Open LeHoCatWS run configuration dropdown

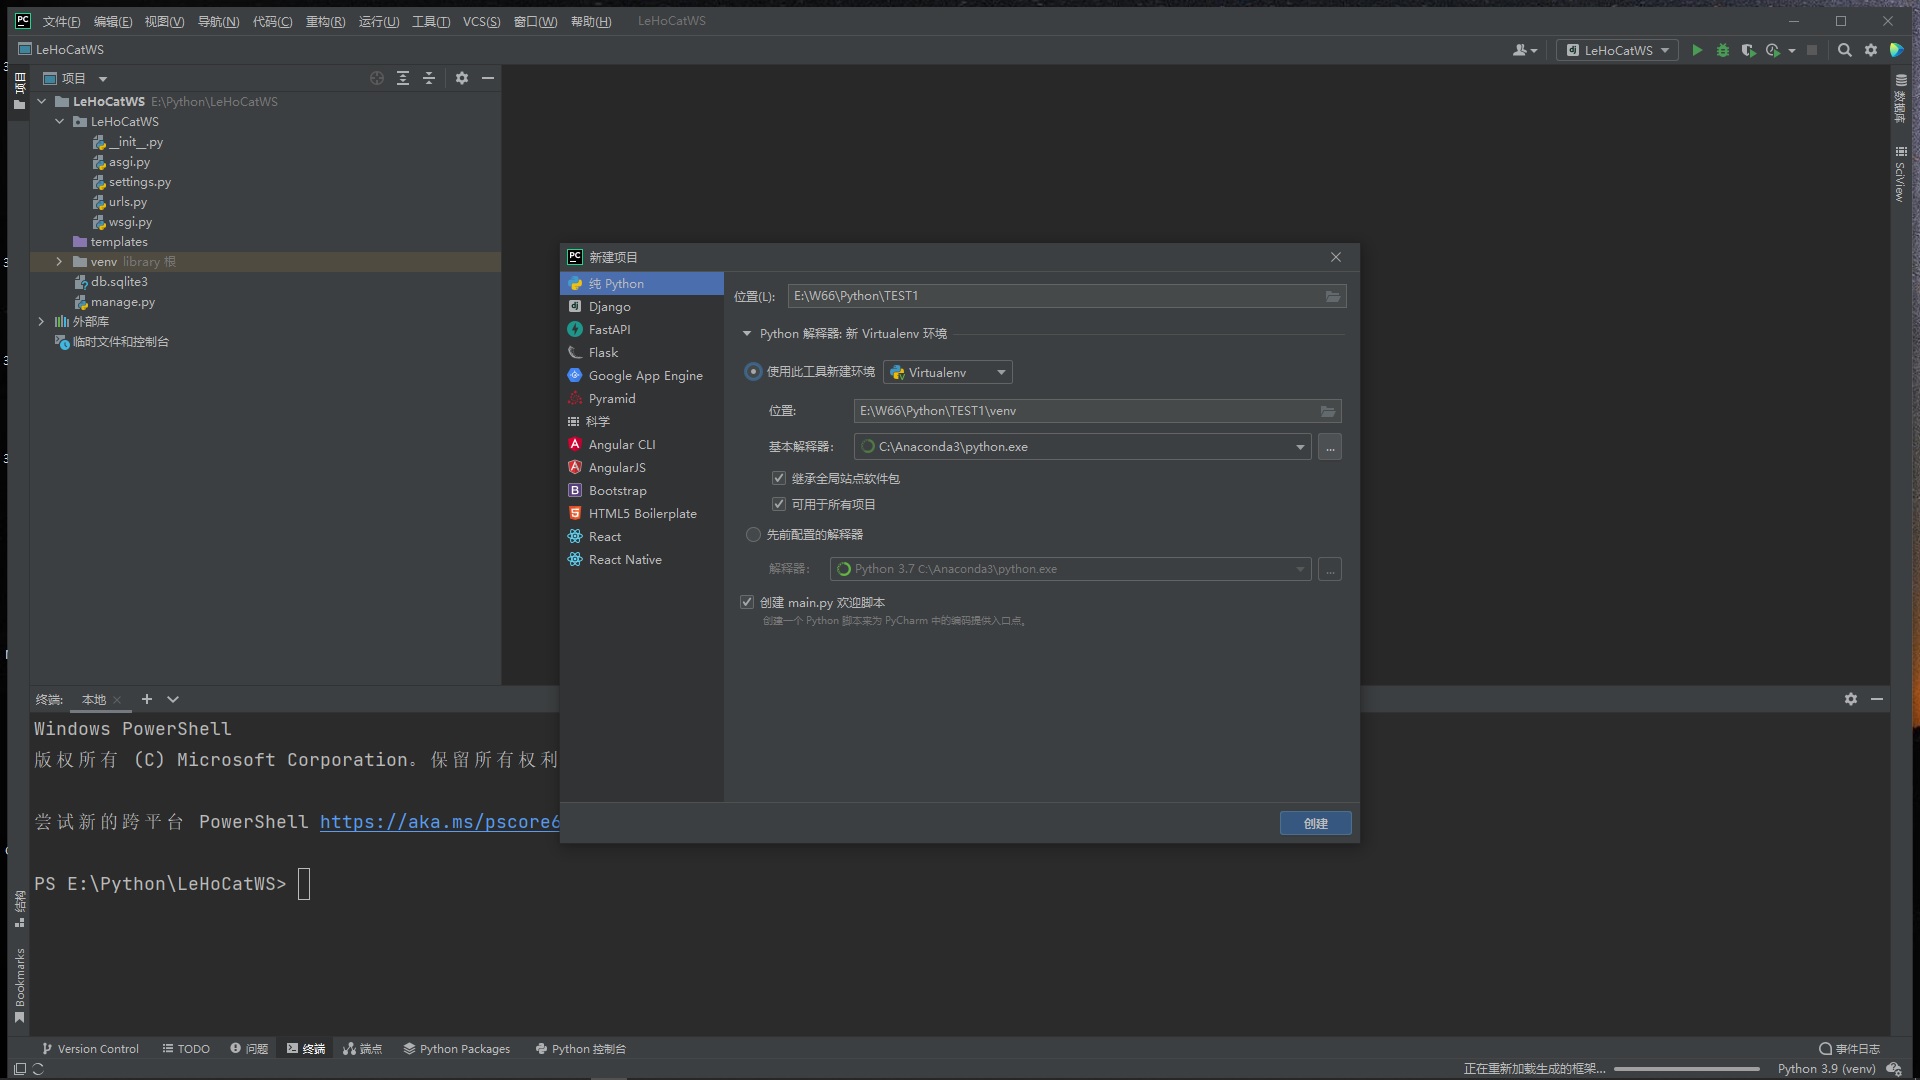[1617, 50]
